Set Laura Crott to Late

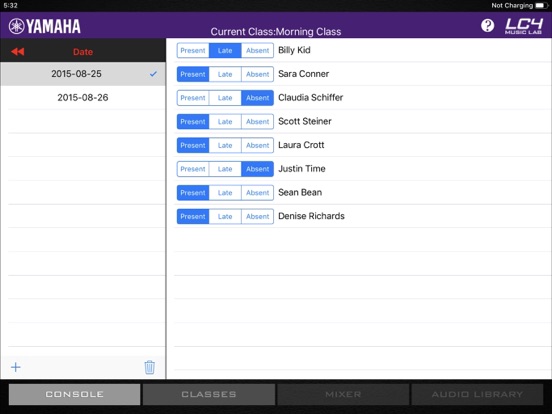coord(225,145)
